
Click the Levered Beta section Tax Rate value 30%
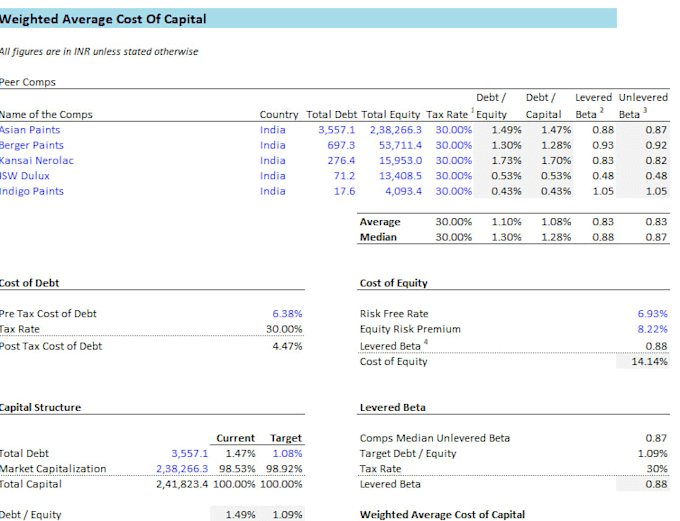(657, 469)
